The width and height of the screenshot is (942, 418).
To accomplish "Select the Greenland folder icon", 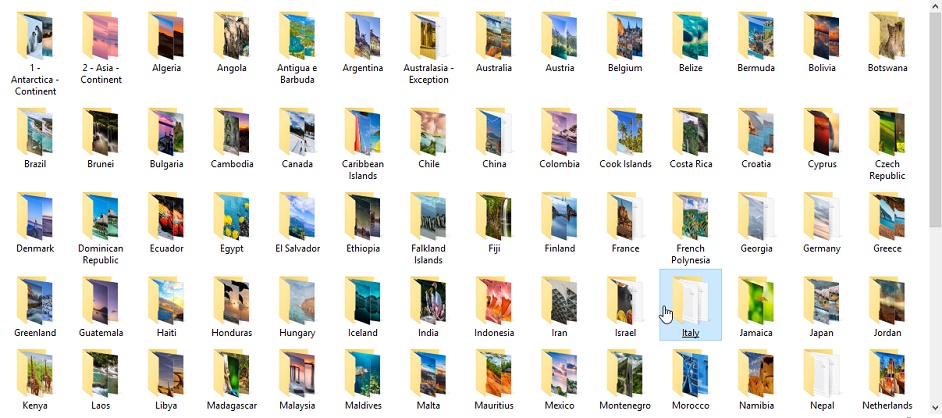I will [x=35, y=300].
